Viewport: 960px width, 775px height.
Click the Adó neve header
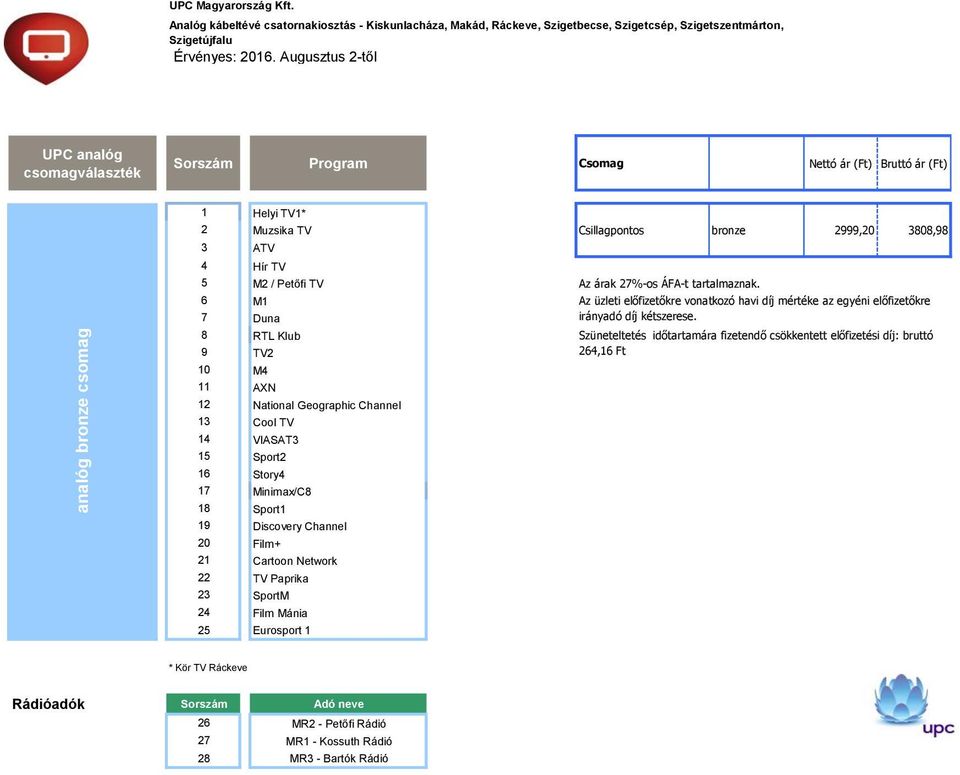tap(338, 703)
